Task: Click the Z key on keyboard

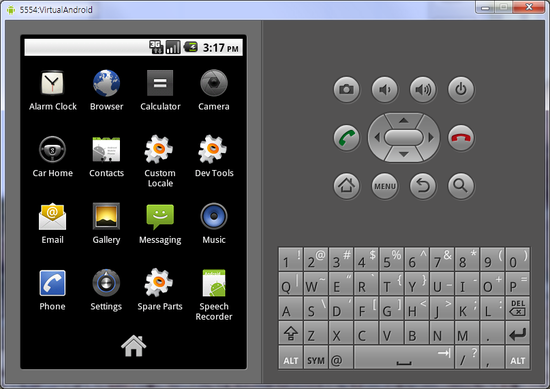Action: 316,333
